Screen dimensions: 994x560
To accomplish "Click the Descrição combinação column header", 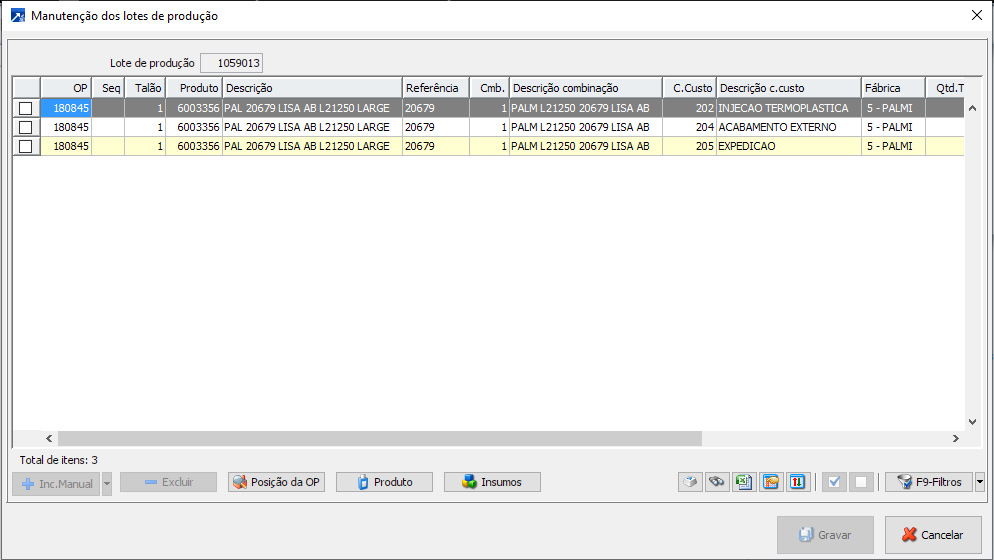I will point(586,88).
